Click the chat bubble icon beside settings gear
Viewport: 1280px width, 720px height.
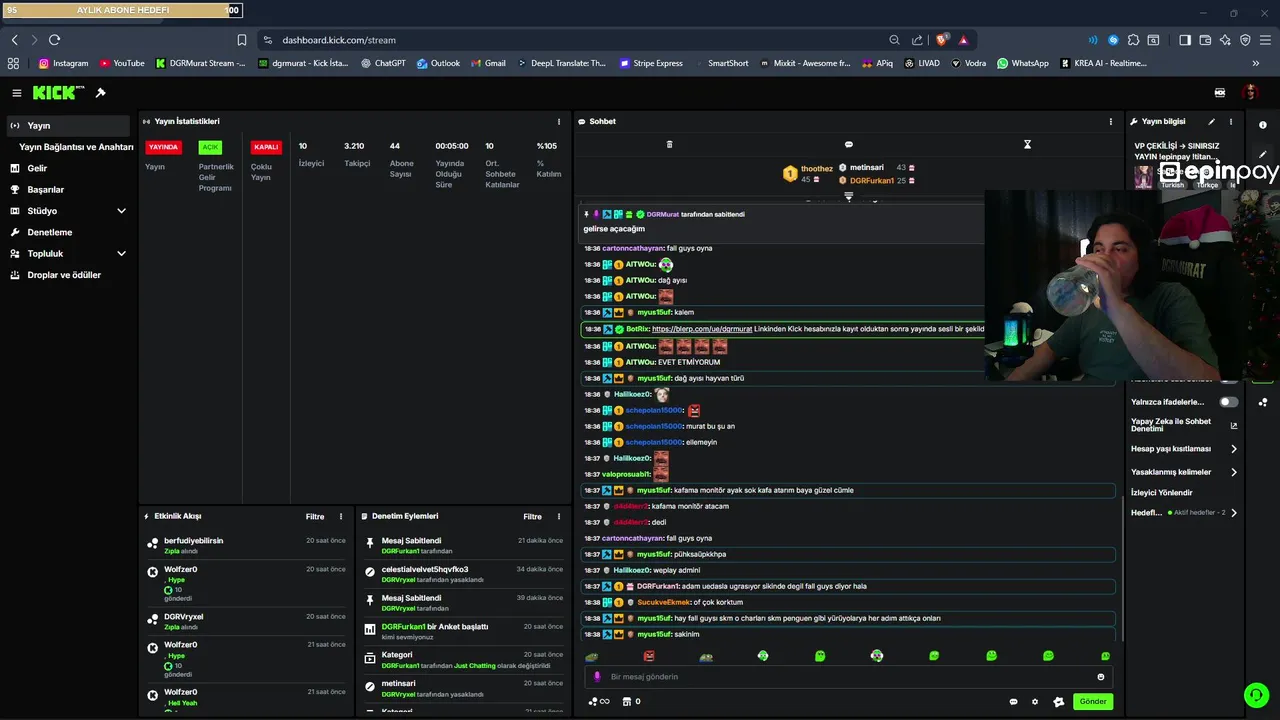1013,702
